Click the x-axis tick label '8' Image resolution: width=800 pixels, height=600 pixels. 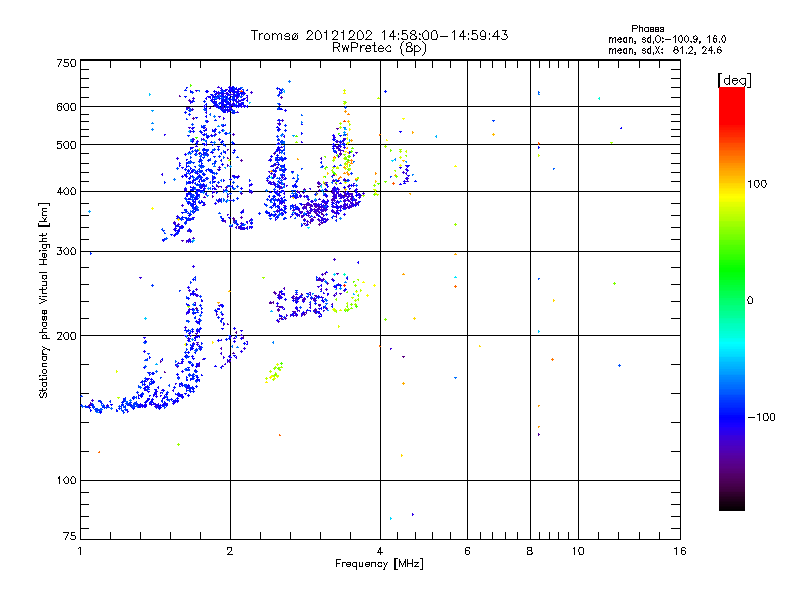click(x=530, y=551)
